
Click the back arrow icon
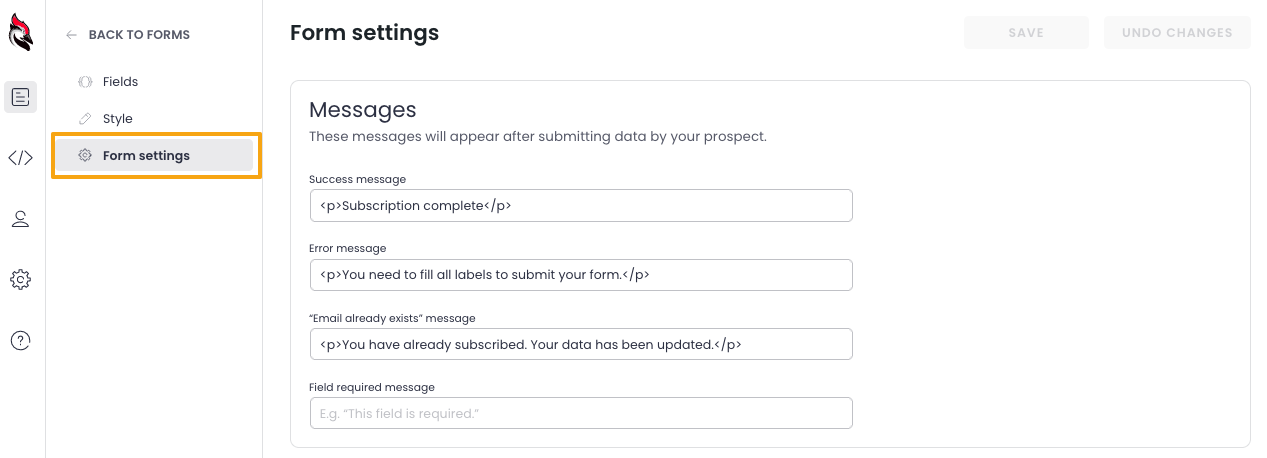(71, 35)
